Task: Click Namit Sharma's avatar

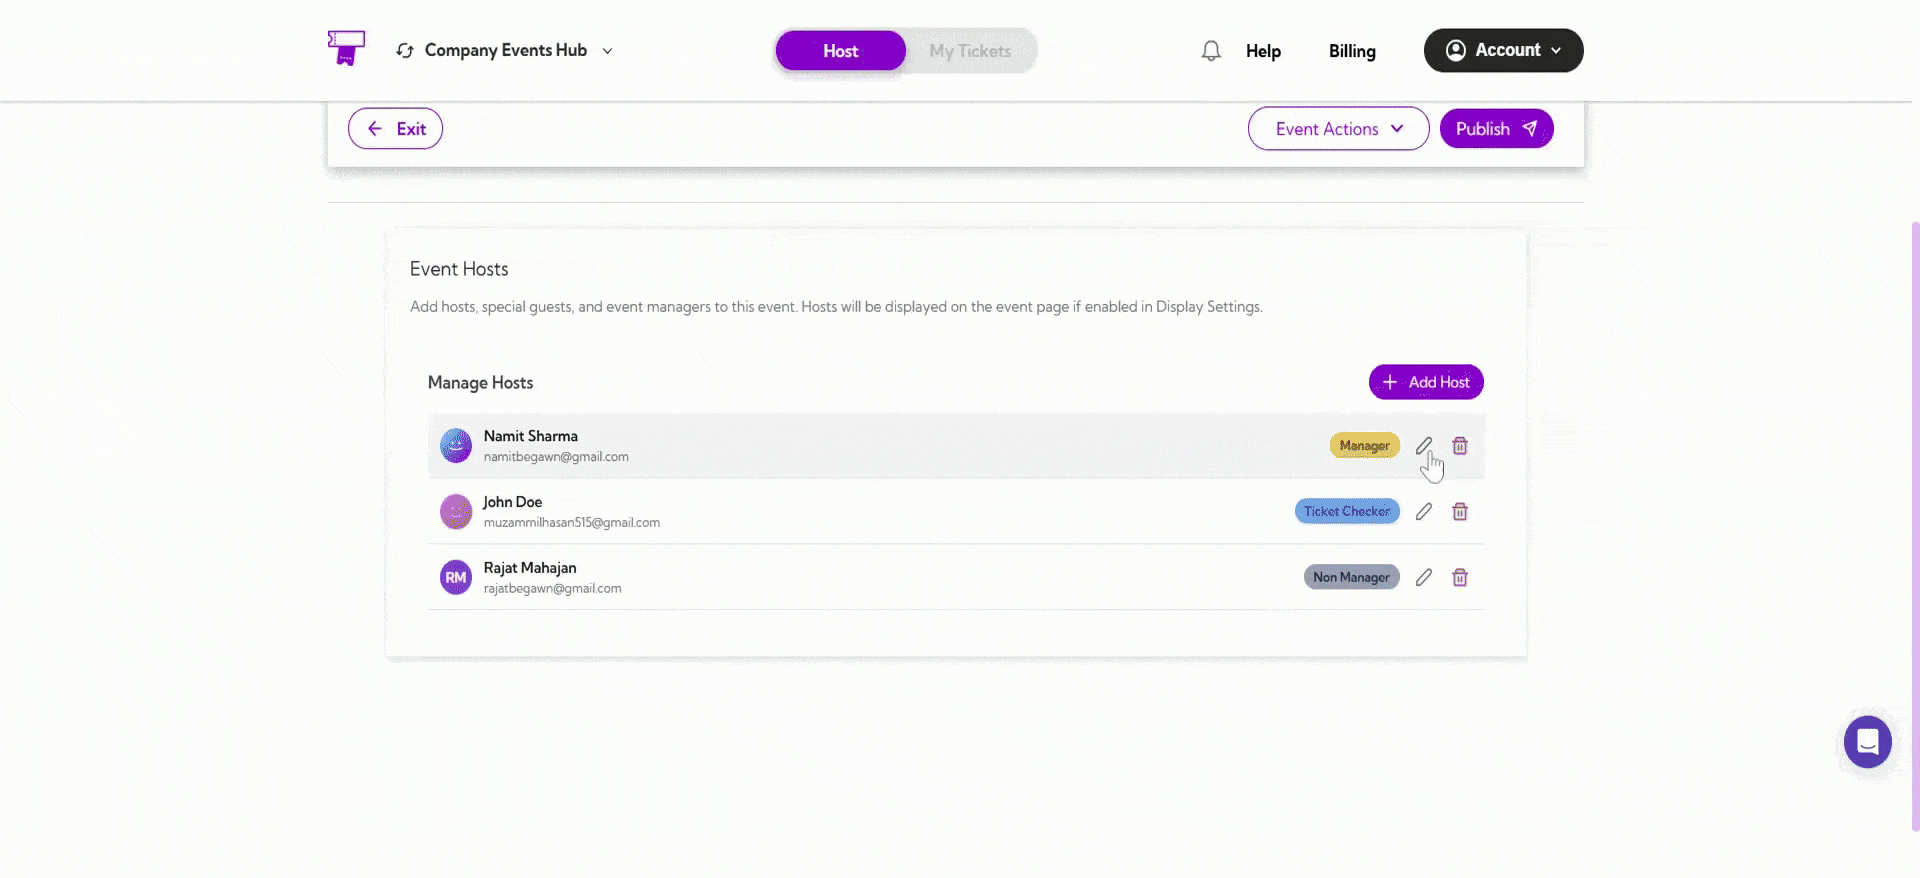Action: tap(456, 446)
